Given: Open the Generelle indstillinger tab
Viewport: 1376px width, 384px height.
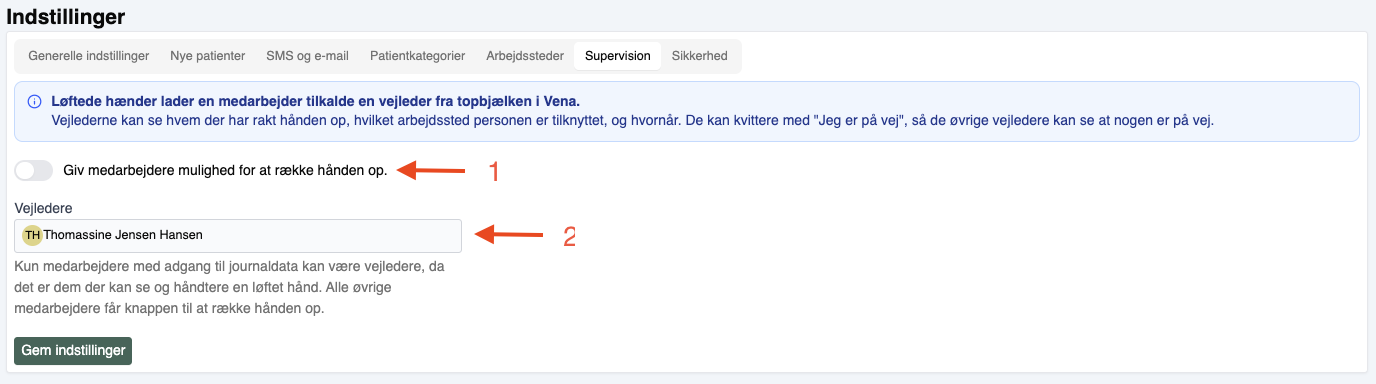Looking at the screenshot, I should pos(88,56).
